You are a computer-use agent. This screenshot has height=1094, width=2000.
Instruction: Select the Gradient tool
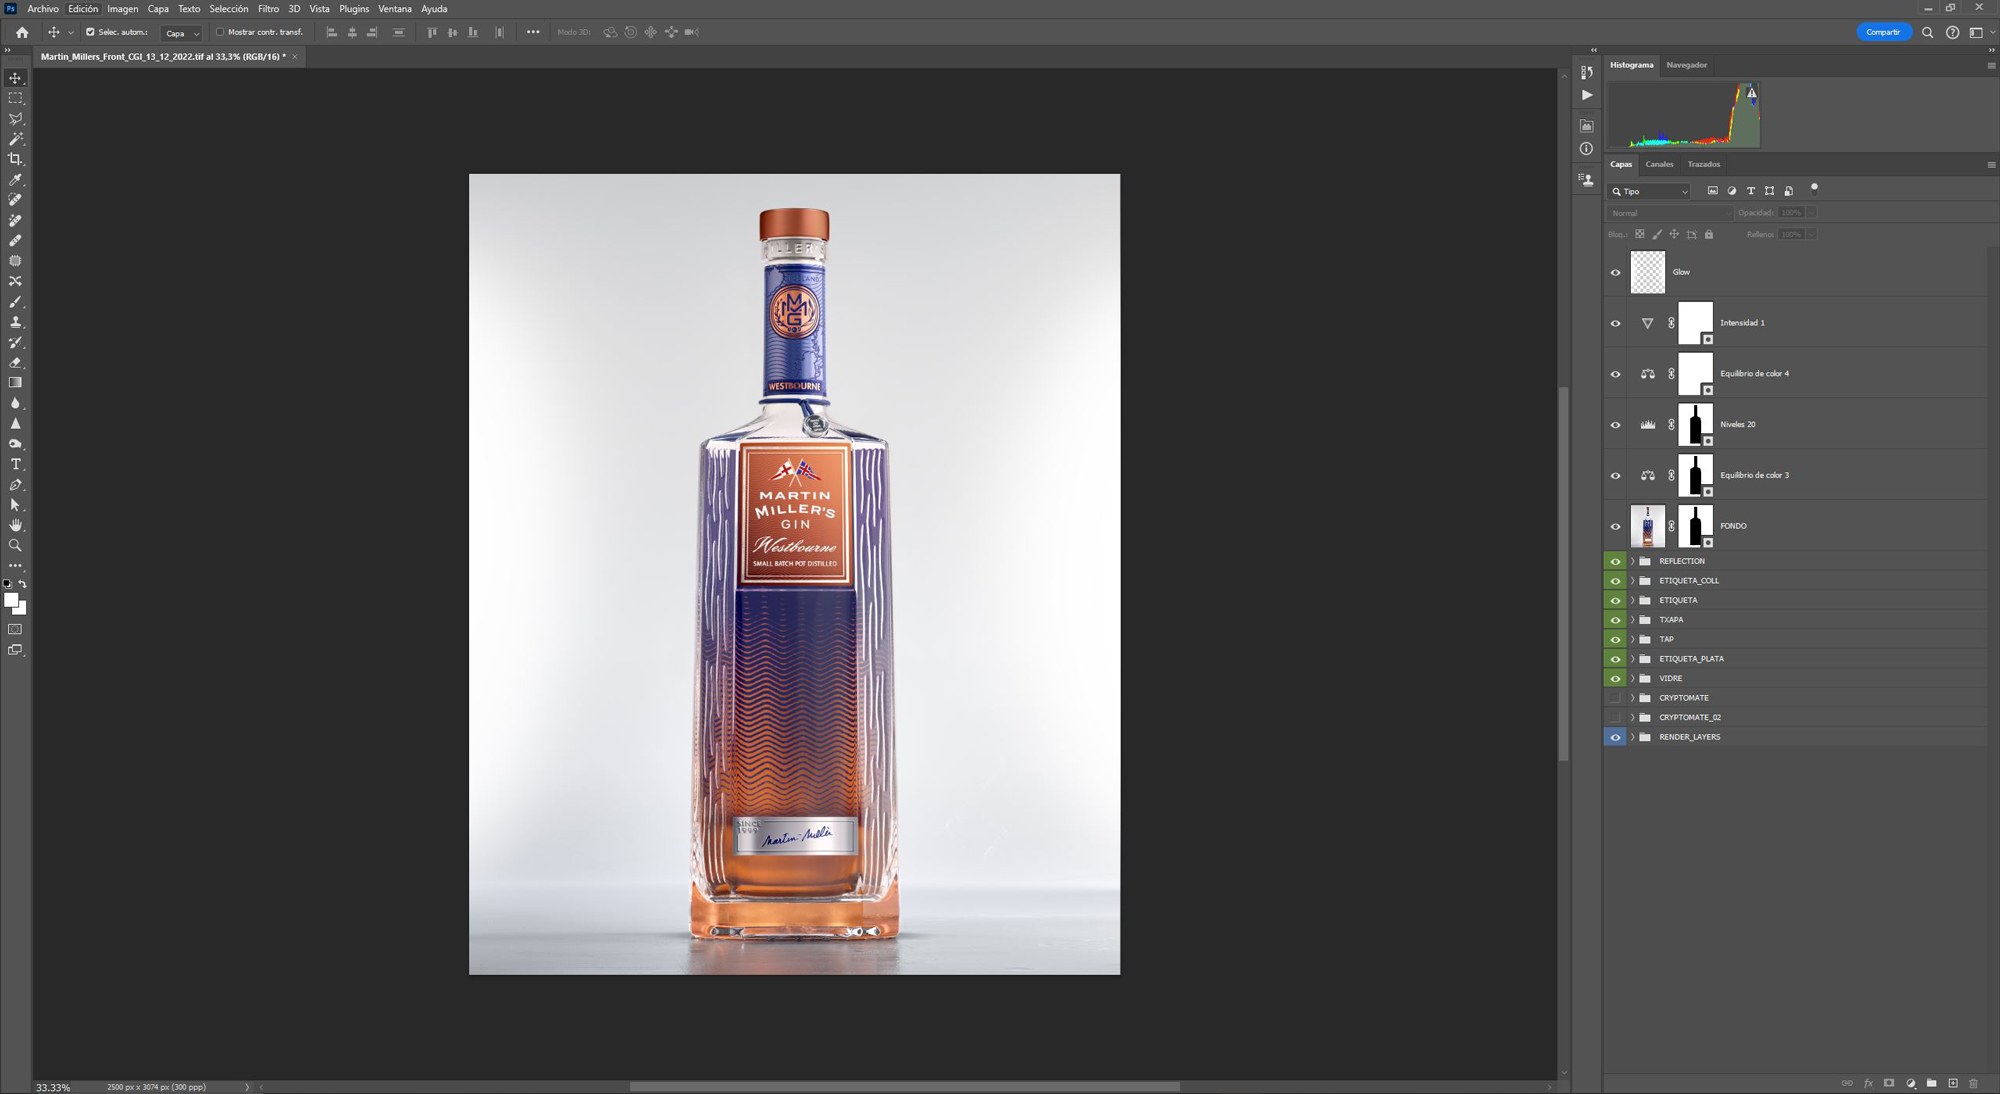point(15,383)
